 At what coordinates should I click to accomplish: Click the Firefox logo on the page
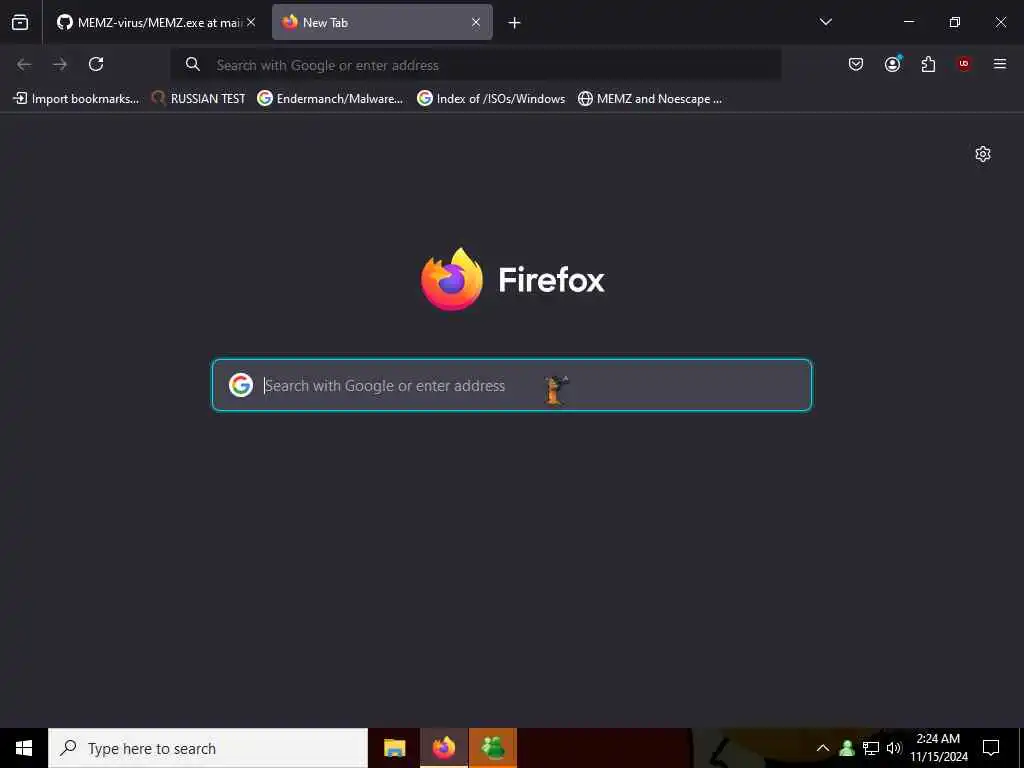point(452,279)
